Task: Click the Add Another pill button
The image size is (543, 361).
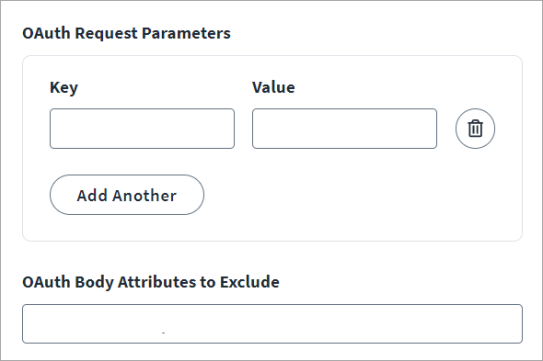Action: coord(127,195)
